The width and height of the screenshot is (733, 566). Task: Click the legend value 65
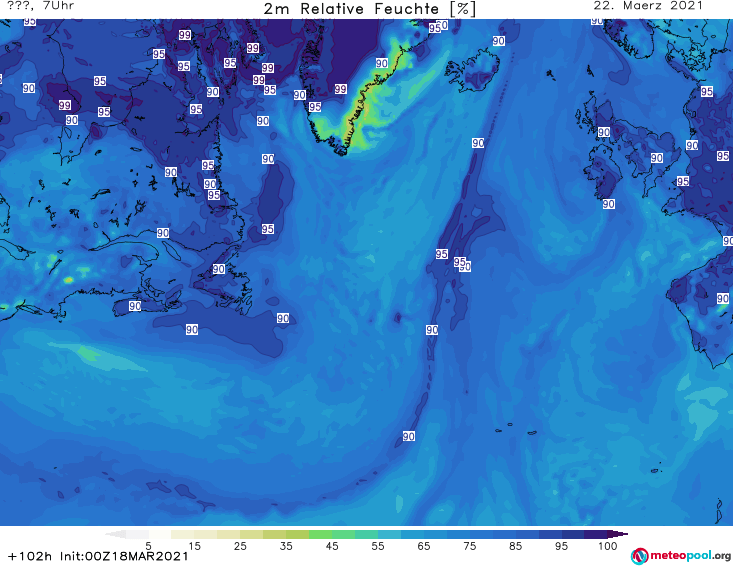coord(424,546)
